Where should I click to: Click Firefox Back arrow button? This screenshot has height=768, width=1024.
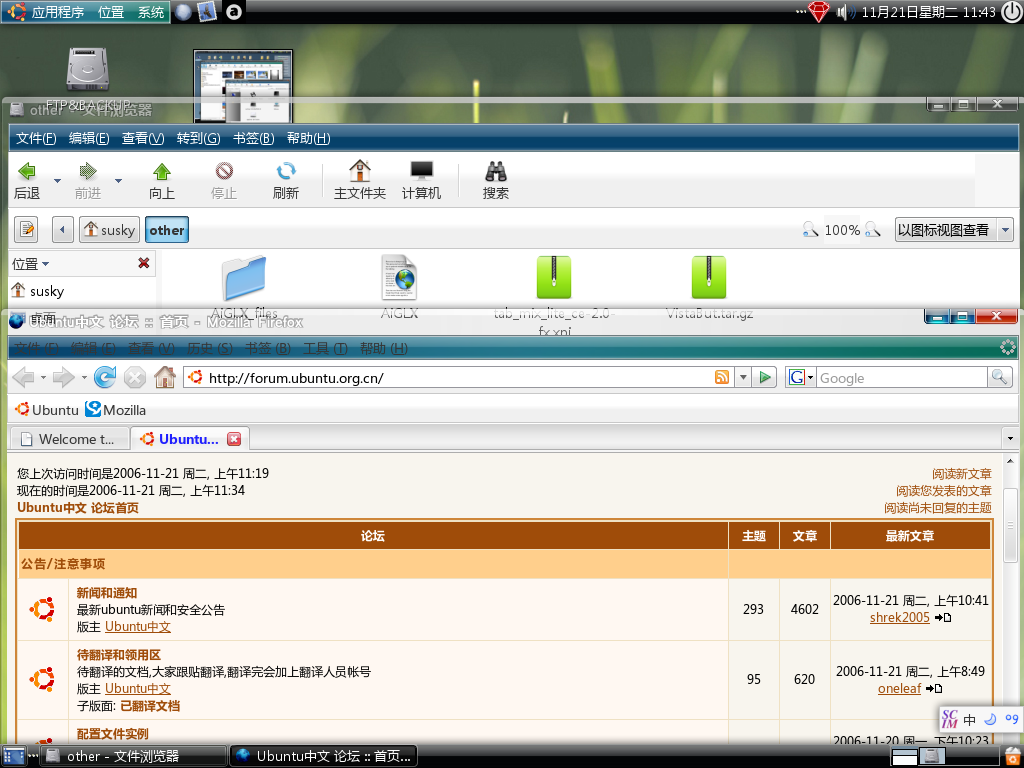pos(24,377)
